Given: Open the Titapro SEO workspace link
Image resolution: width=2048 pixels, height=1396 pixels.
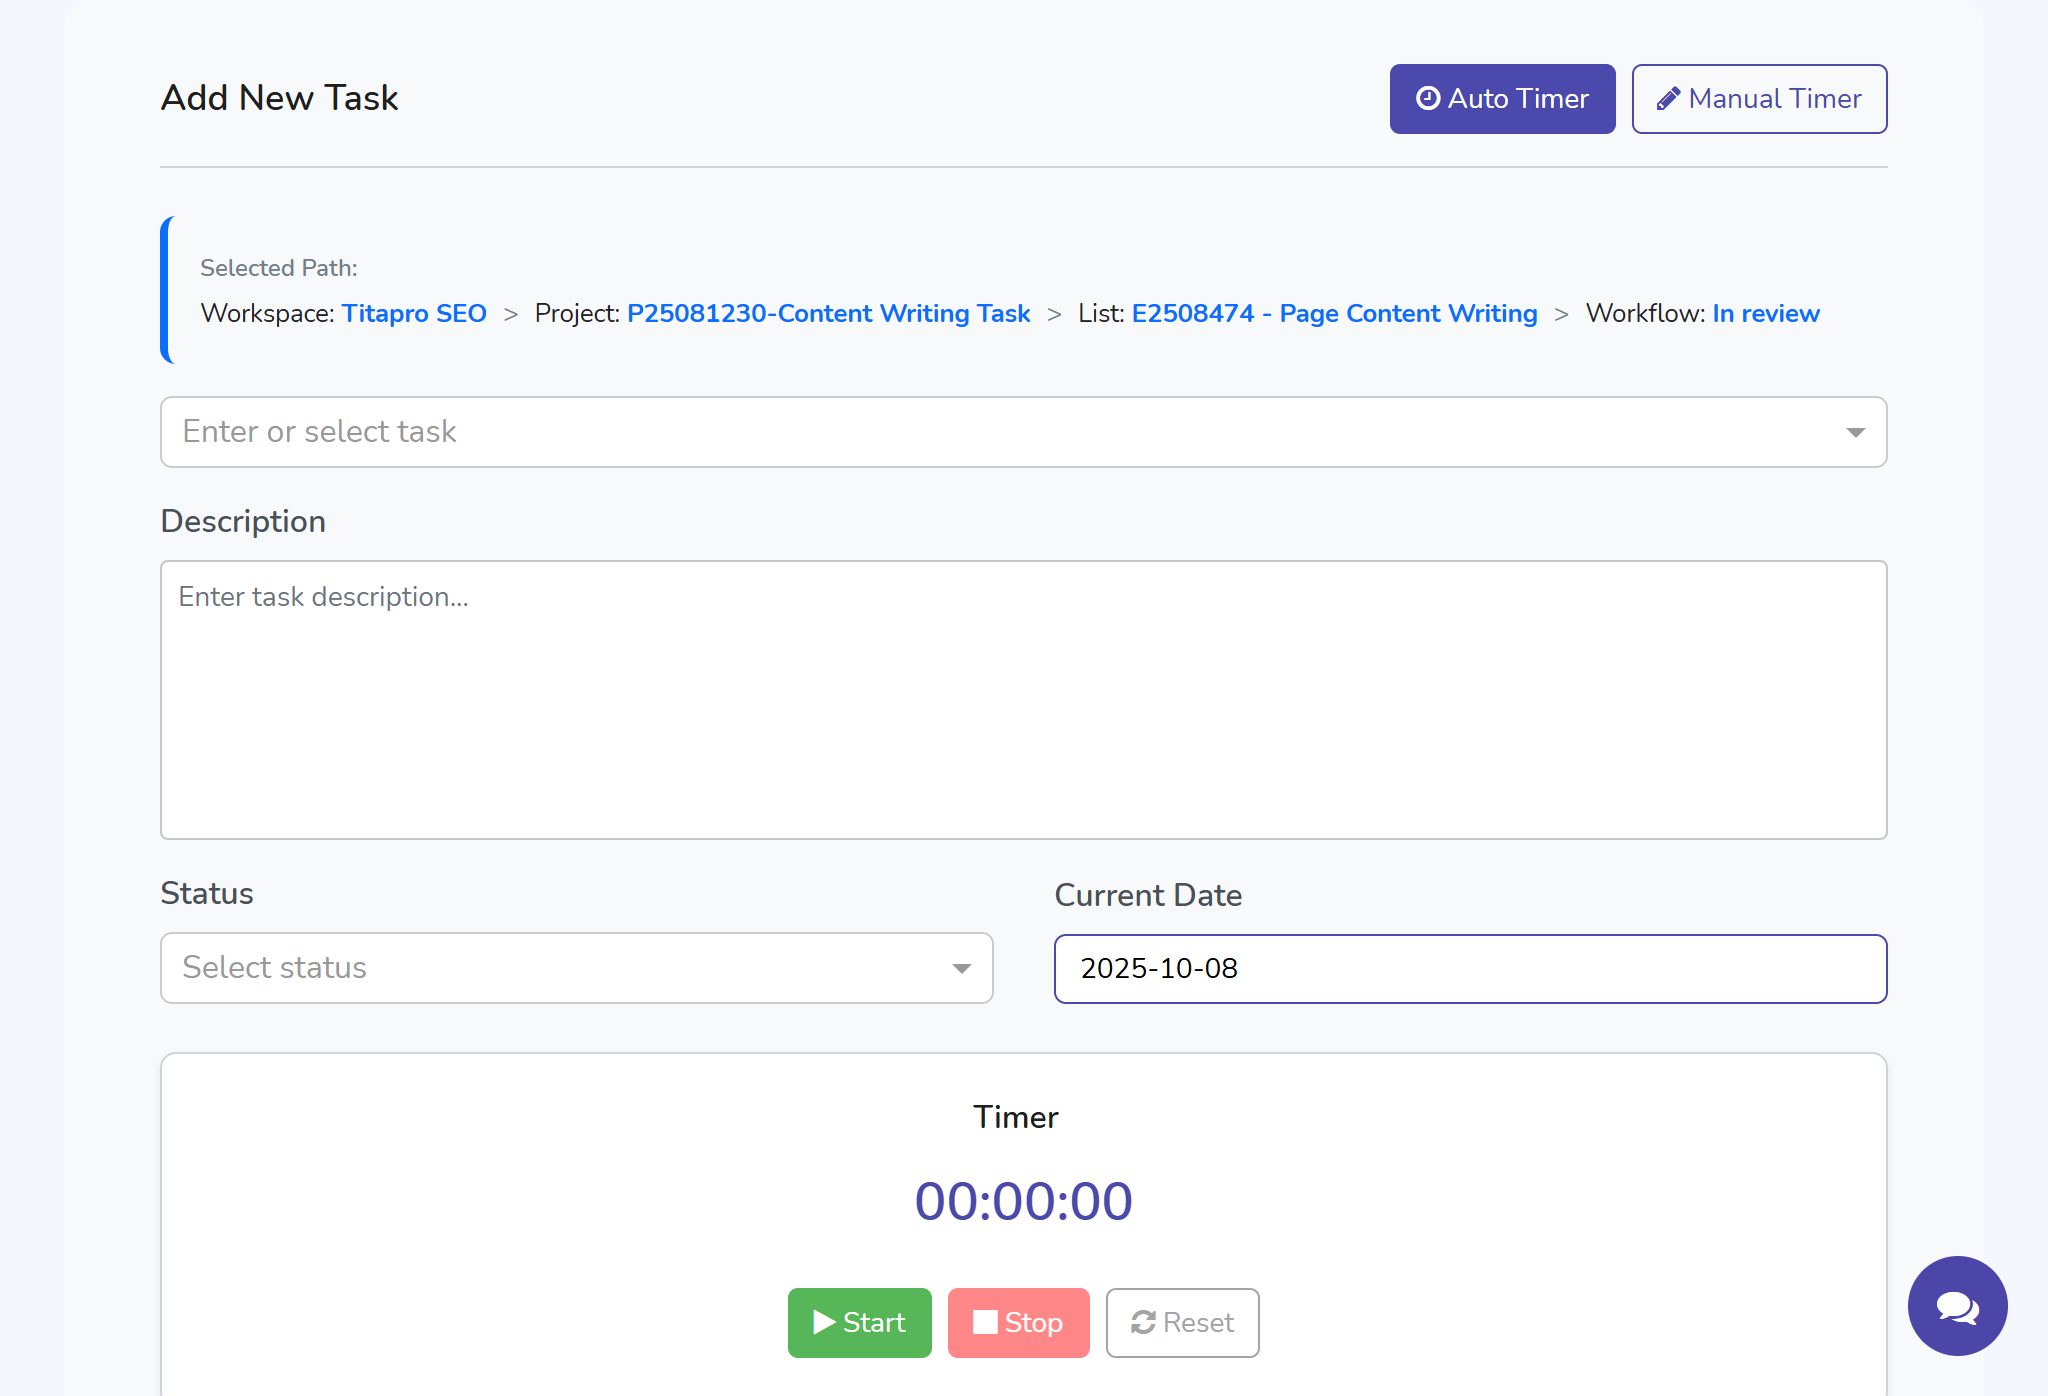Looking at the screenshot, I should (414, 313).
